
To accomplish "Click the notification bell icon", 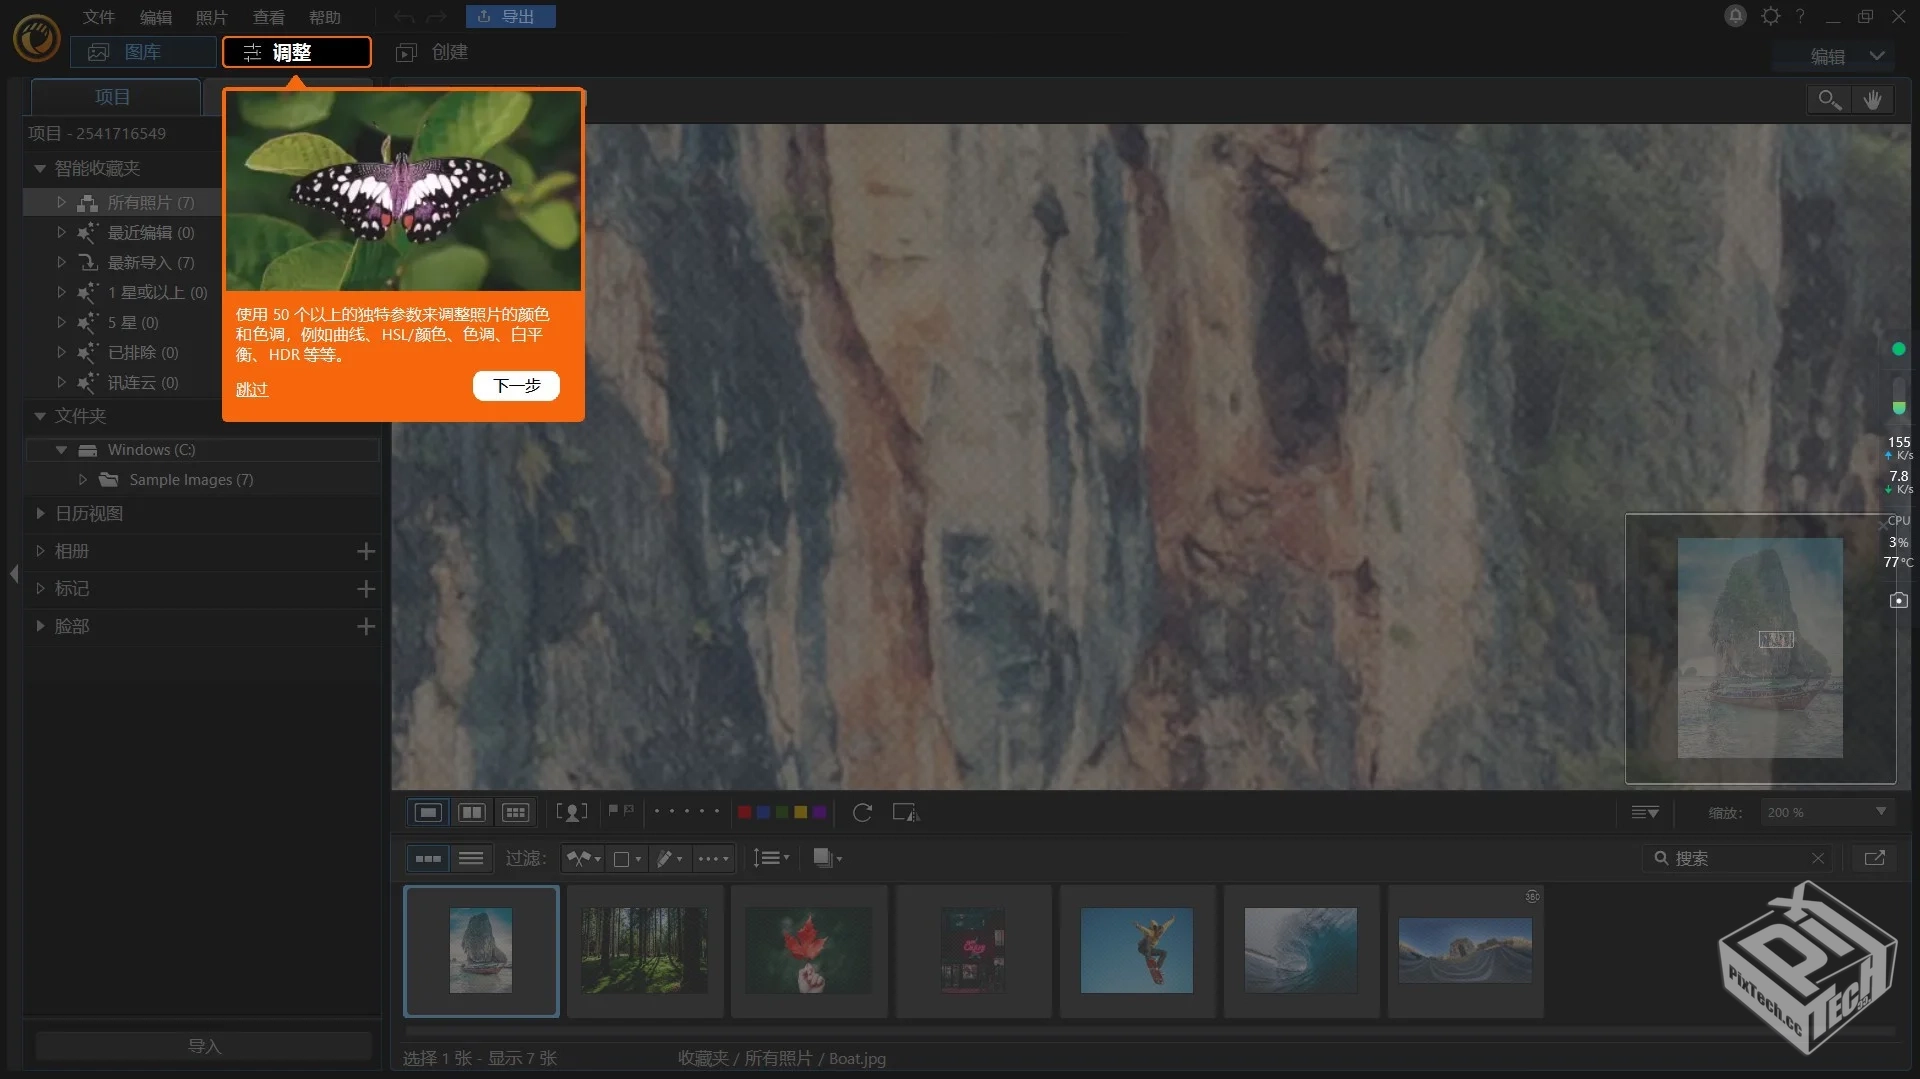I will (x=1735, y=16).
